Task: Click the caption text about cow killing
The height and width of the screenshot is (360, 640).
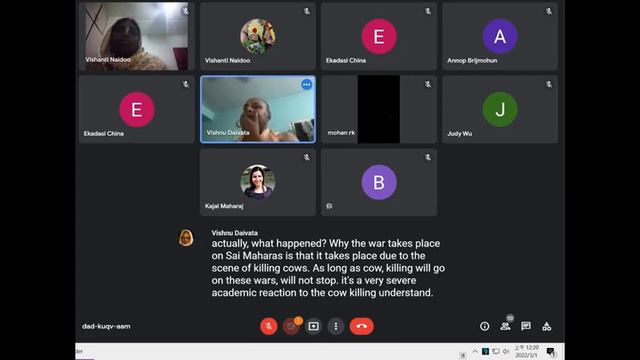Action: click(x=328, y=268)
